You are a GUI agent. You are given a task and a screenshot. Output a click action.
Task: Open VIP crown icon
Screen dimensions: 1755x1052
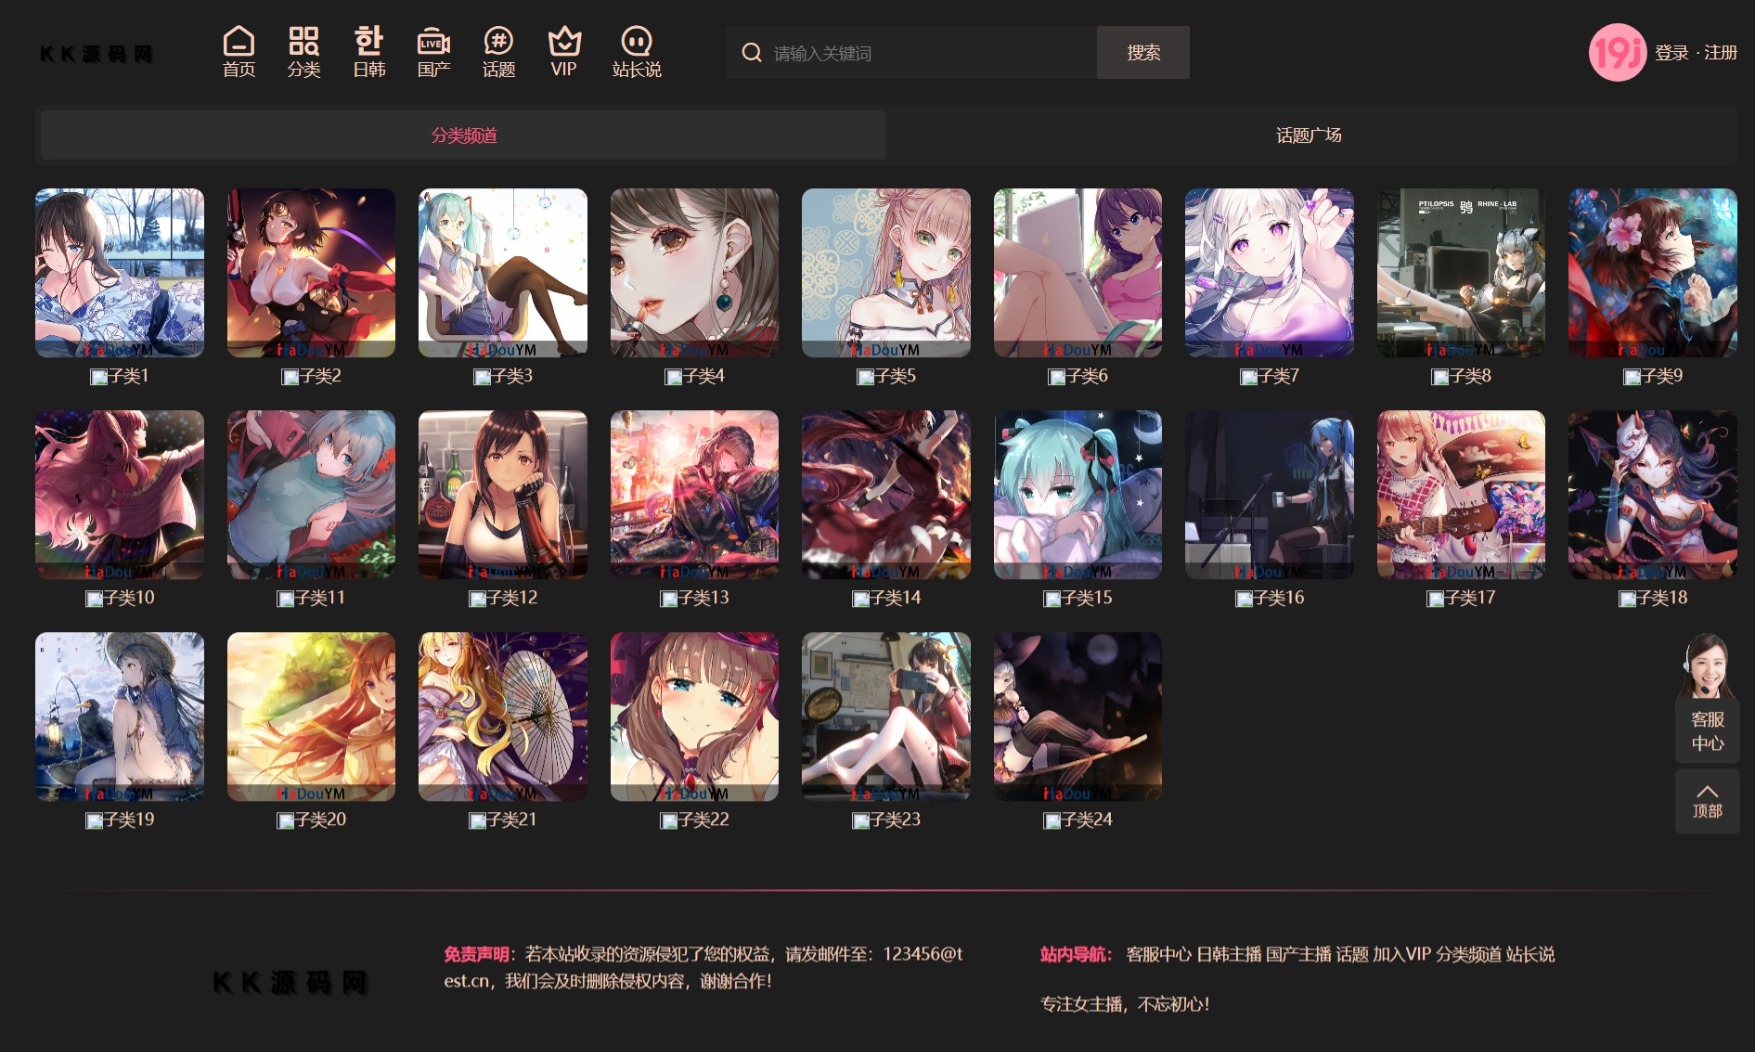564,41
